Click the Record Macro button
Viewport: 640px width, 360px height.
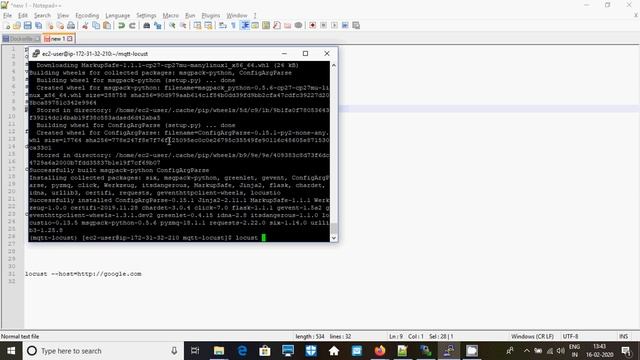(312, 25)
